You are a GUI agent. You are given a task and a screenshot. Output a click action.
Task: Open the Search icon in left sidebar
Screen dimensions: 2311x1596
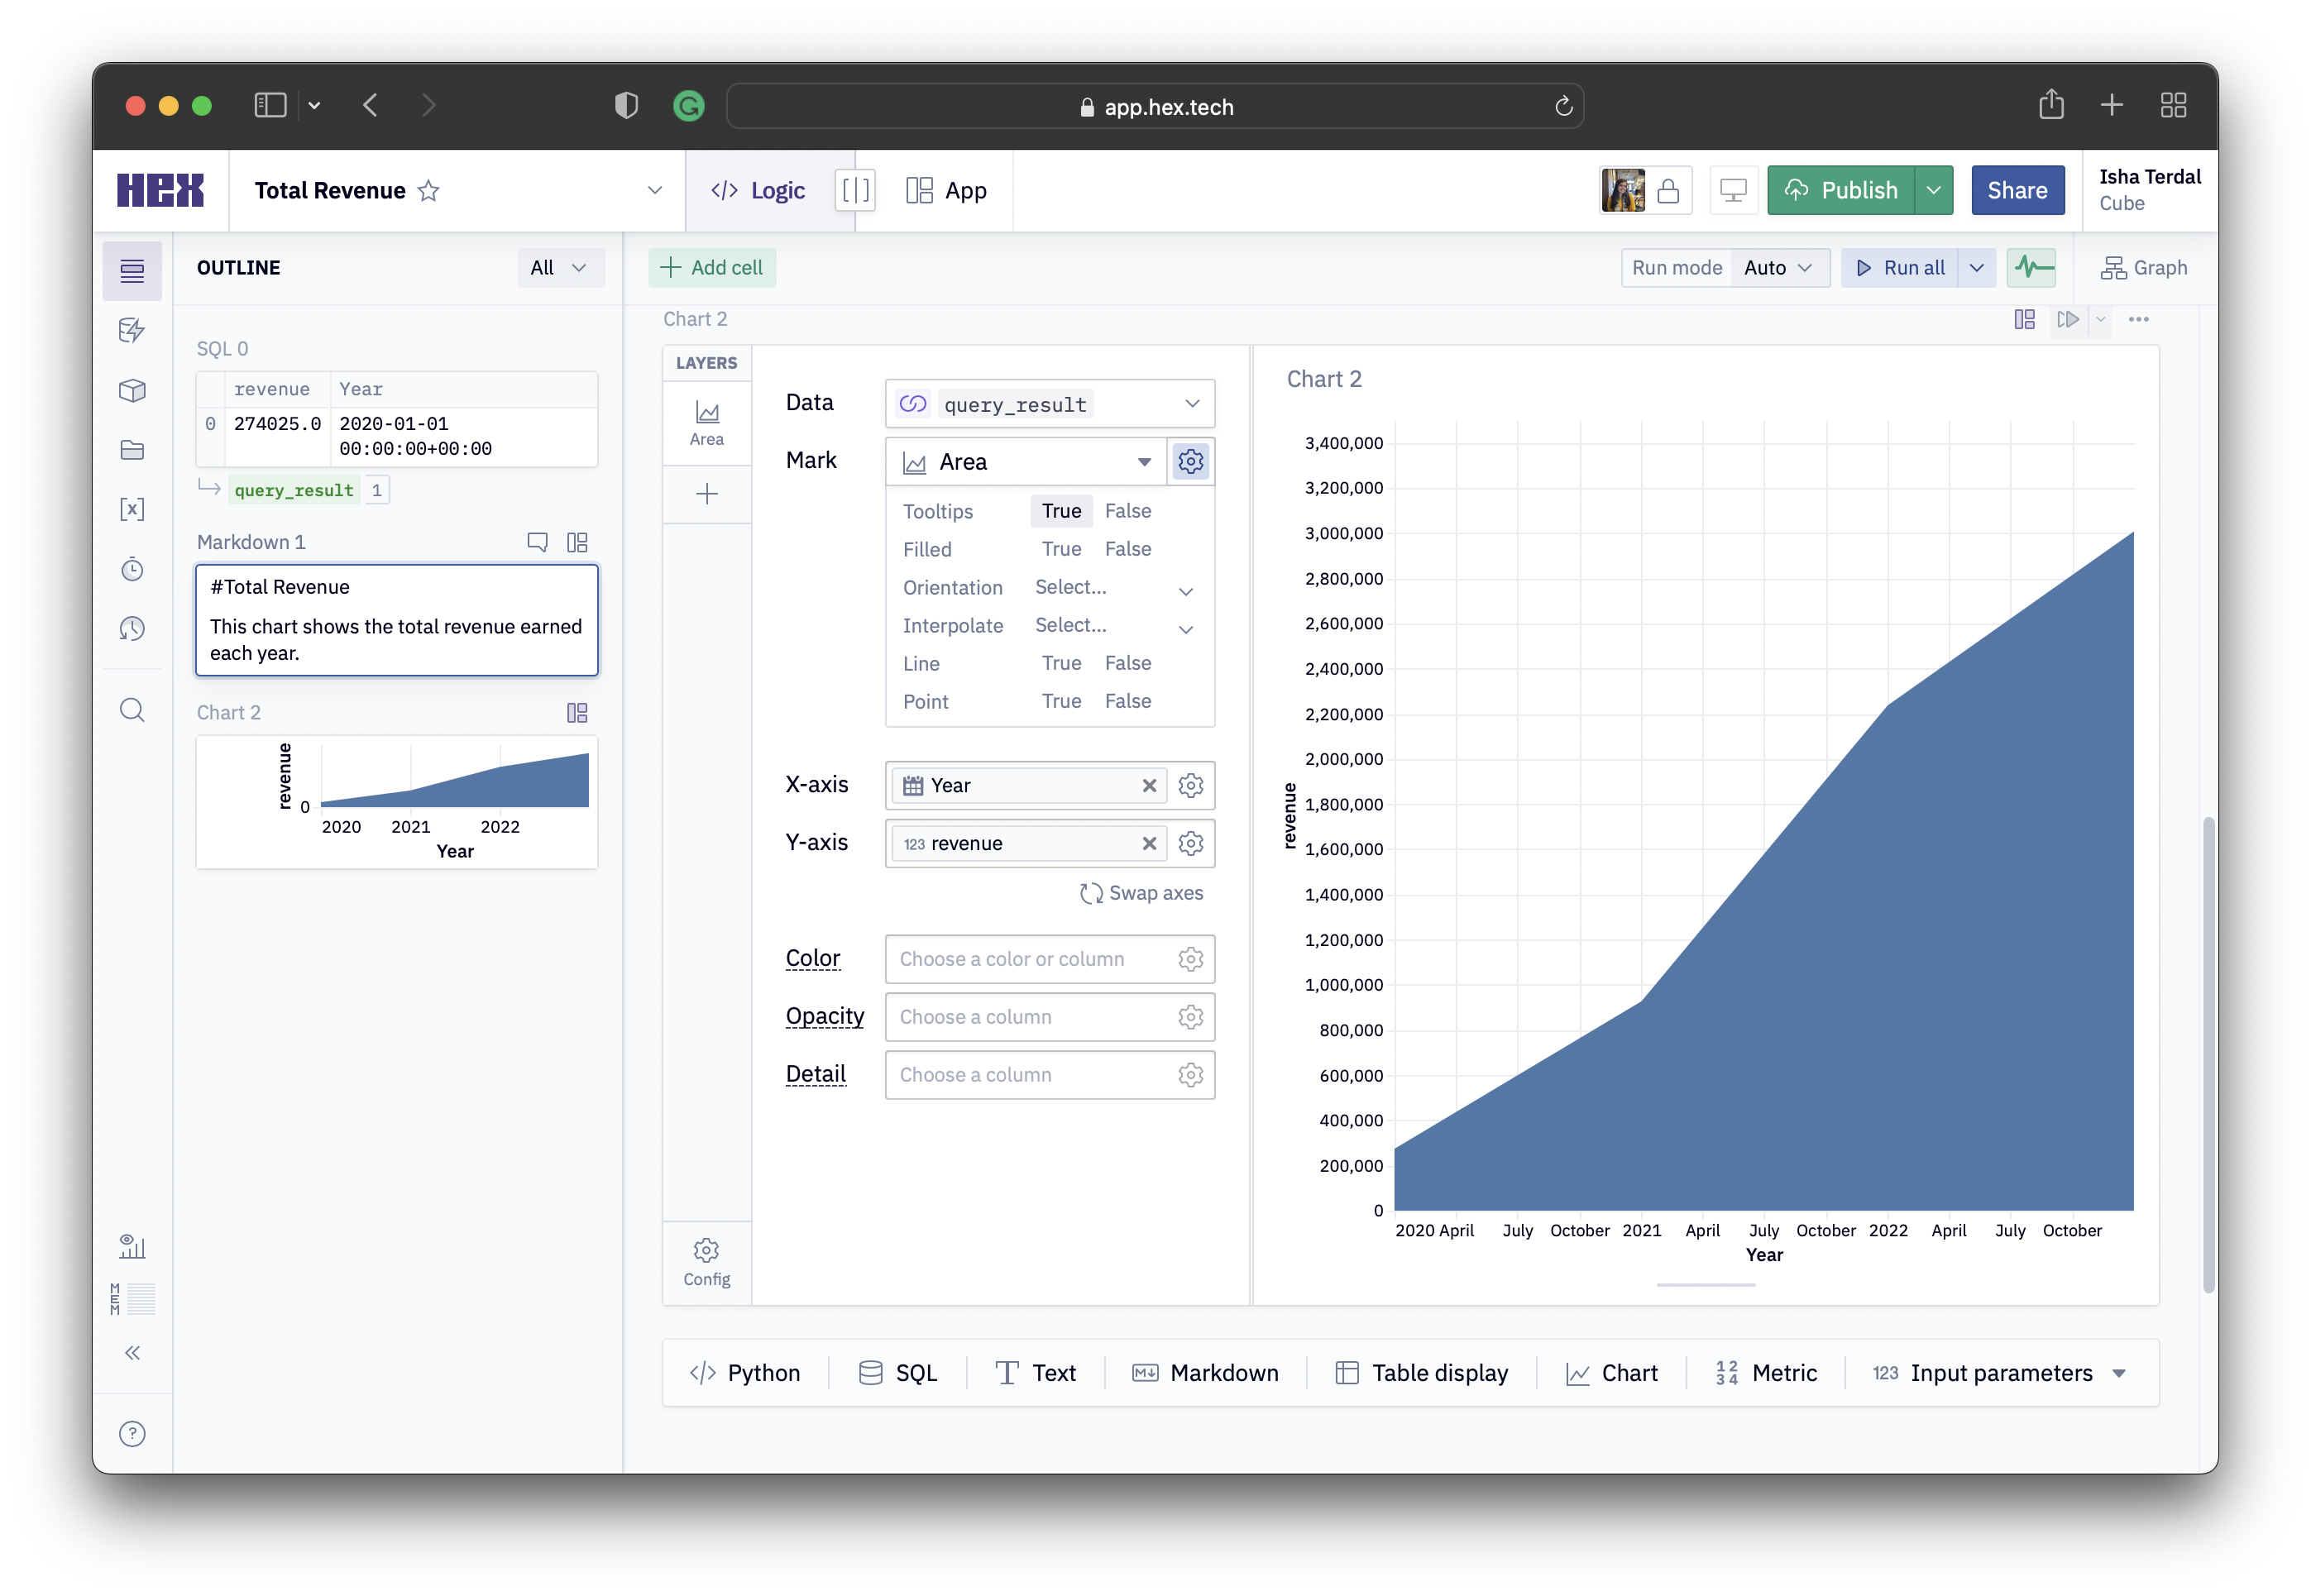click(x=132, y=710)
